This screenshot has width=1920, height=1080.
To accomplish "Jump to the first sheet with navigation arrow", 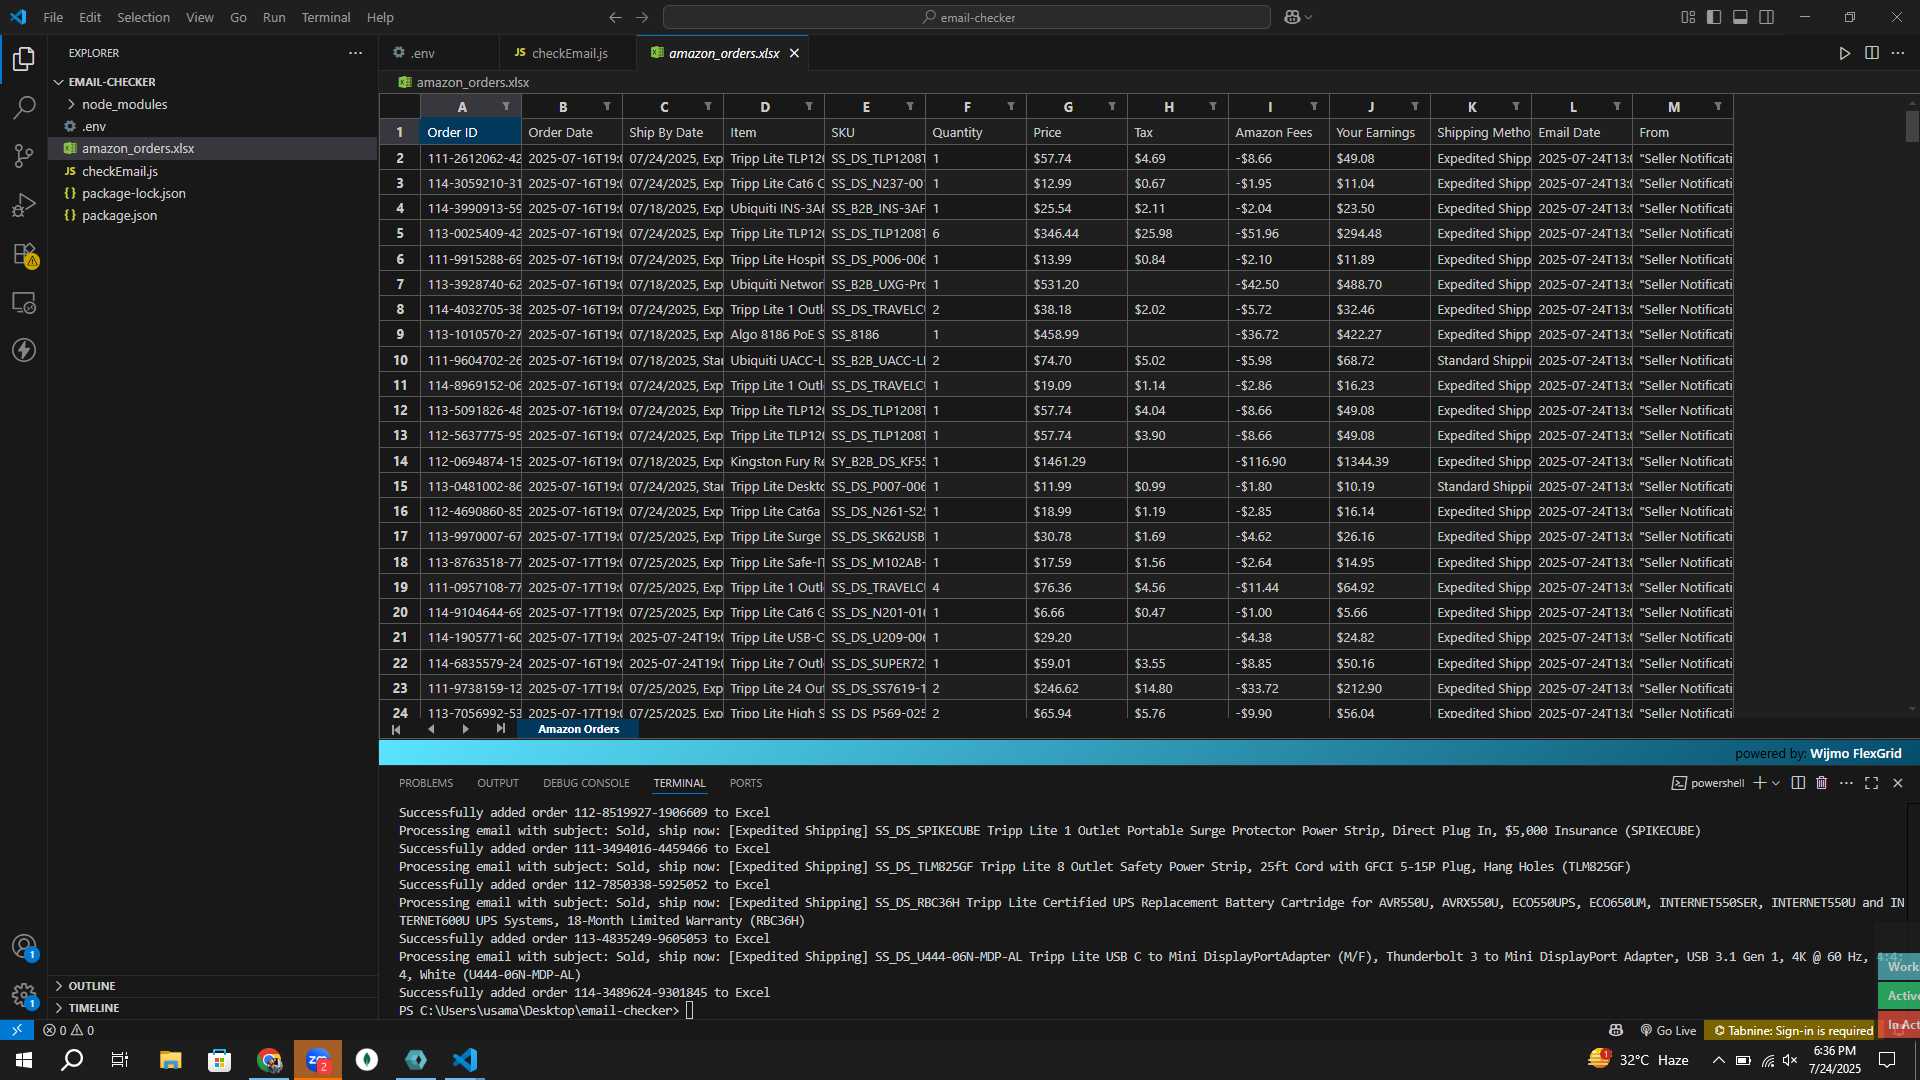I will point(396,729).
